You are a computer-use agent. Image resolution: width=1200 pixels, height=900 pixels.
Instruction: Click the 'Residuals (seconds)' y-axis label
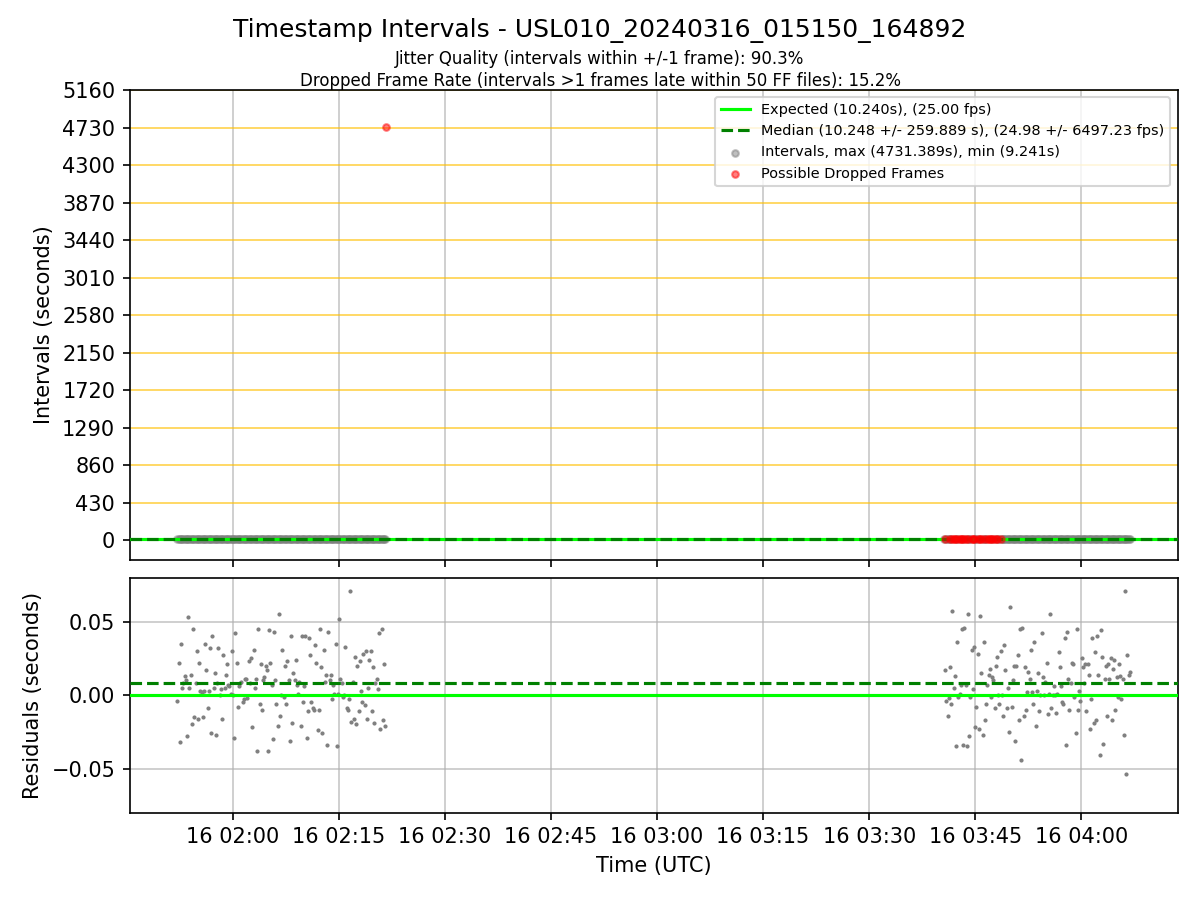tap(32, 696)
